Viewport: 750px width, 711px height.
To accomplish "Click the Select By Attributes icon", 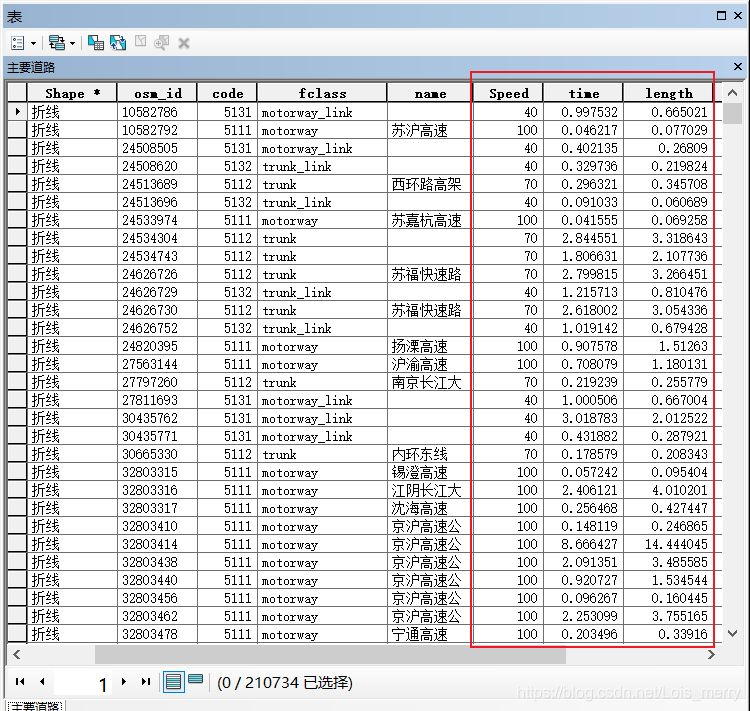I will [x=96, y=43].
